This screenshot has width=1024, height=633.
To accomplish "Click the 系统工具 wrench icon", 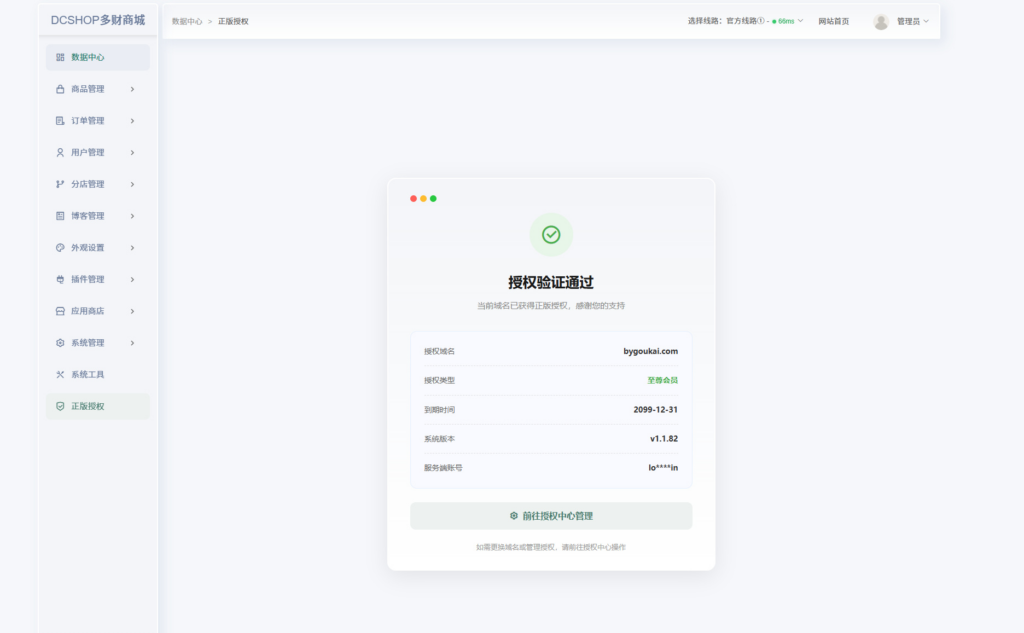I will (x=60, y=374).
